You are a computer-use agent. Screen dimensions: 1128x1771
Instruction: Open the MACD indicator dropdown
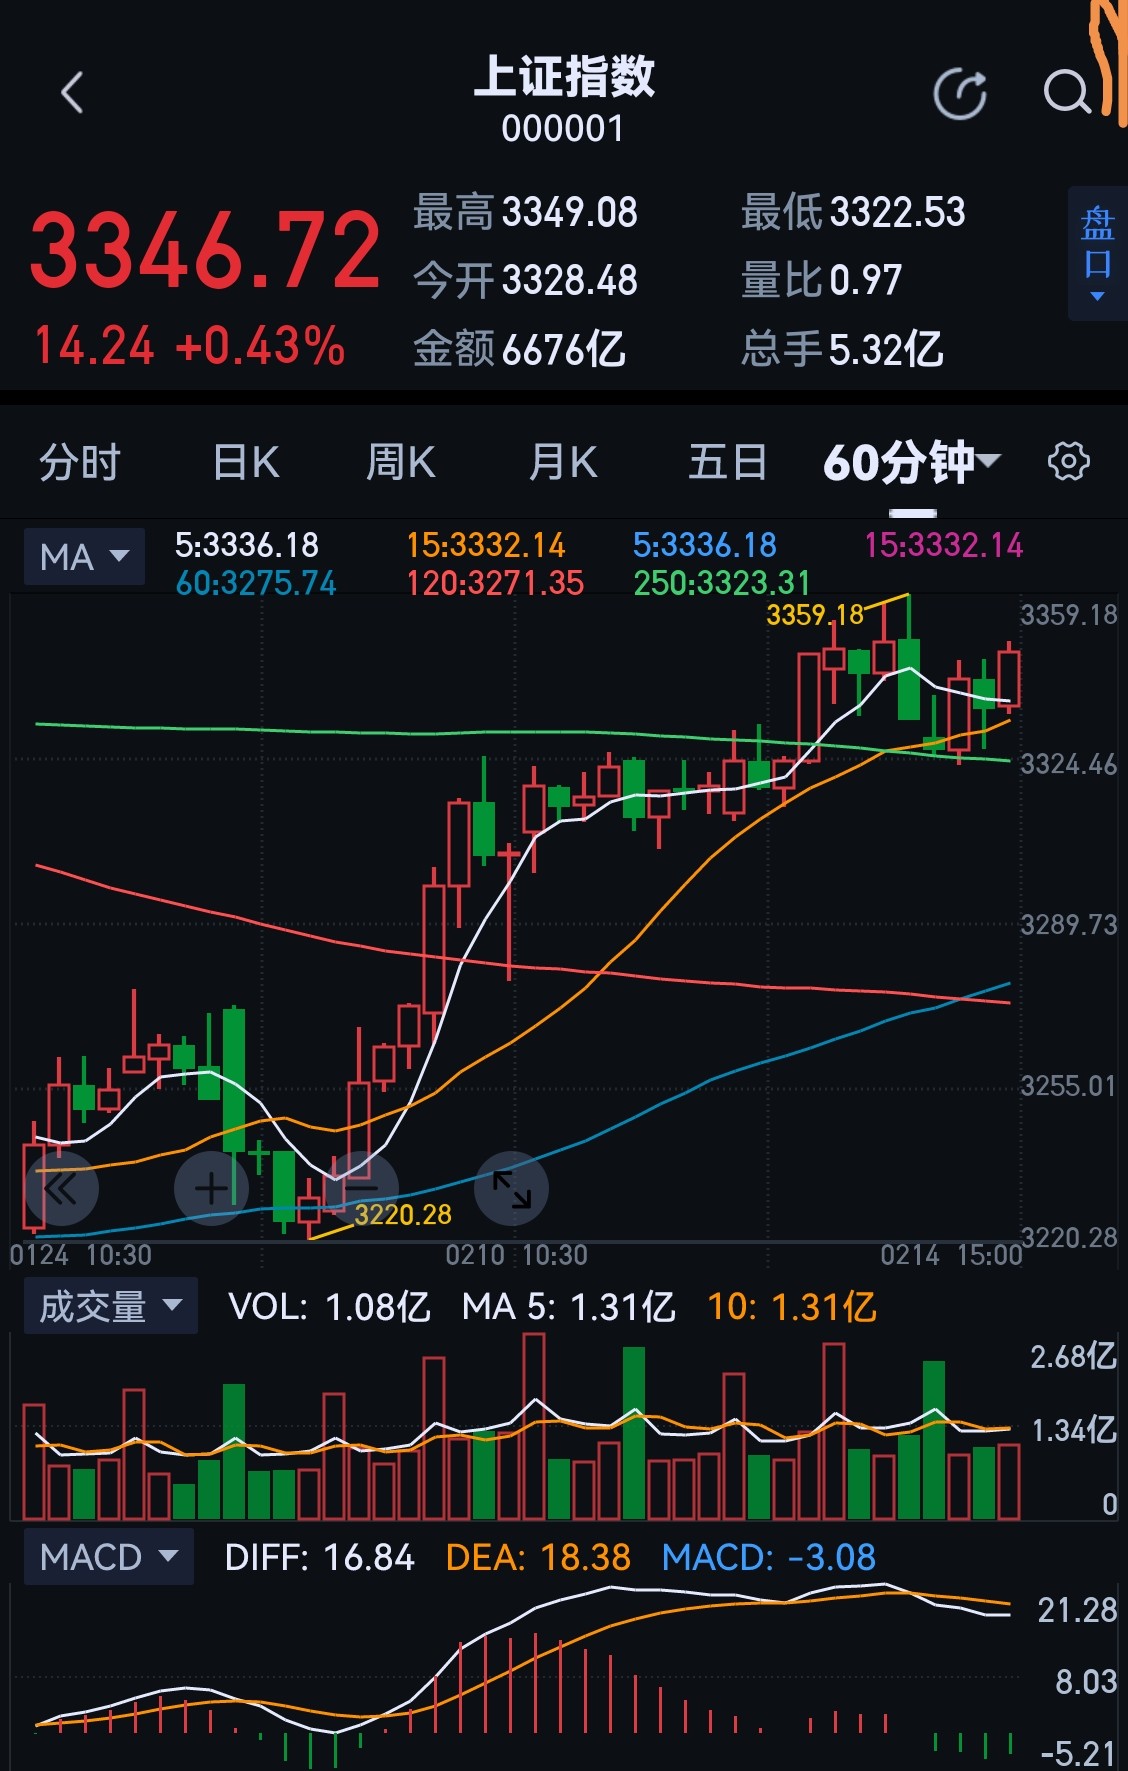point(108,1557)
